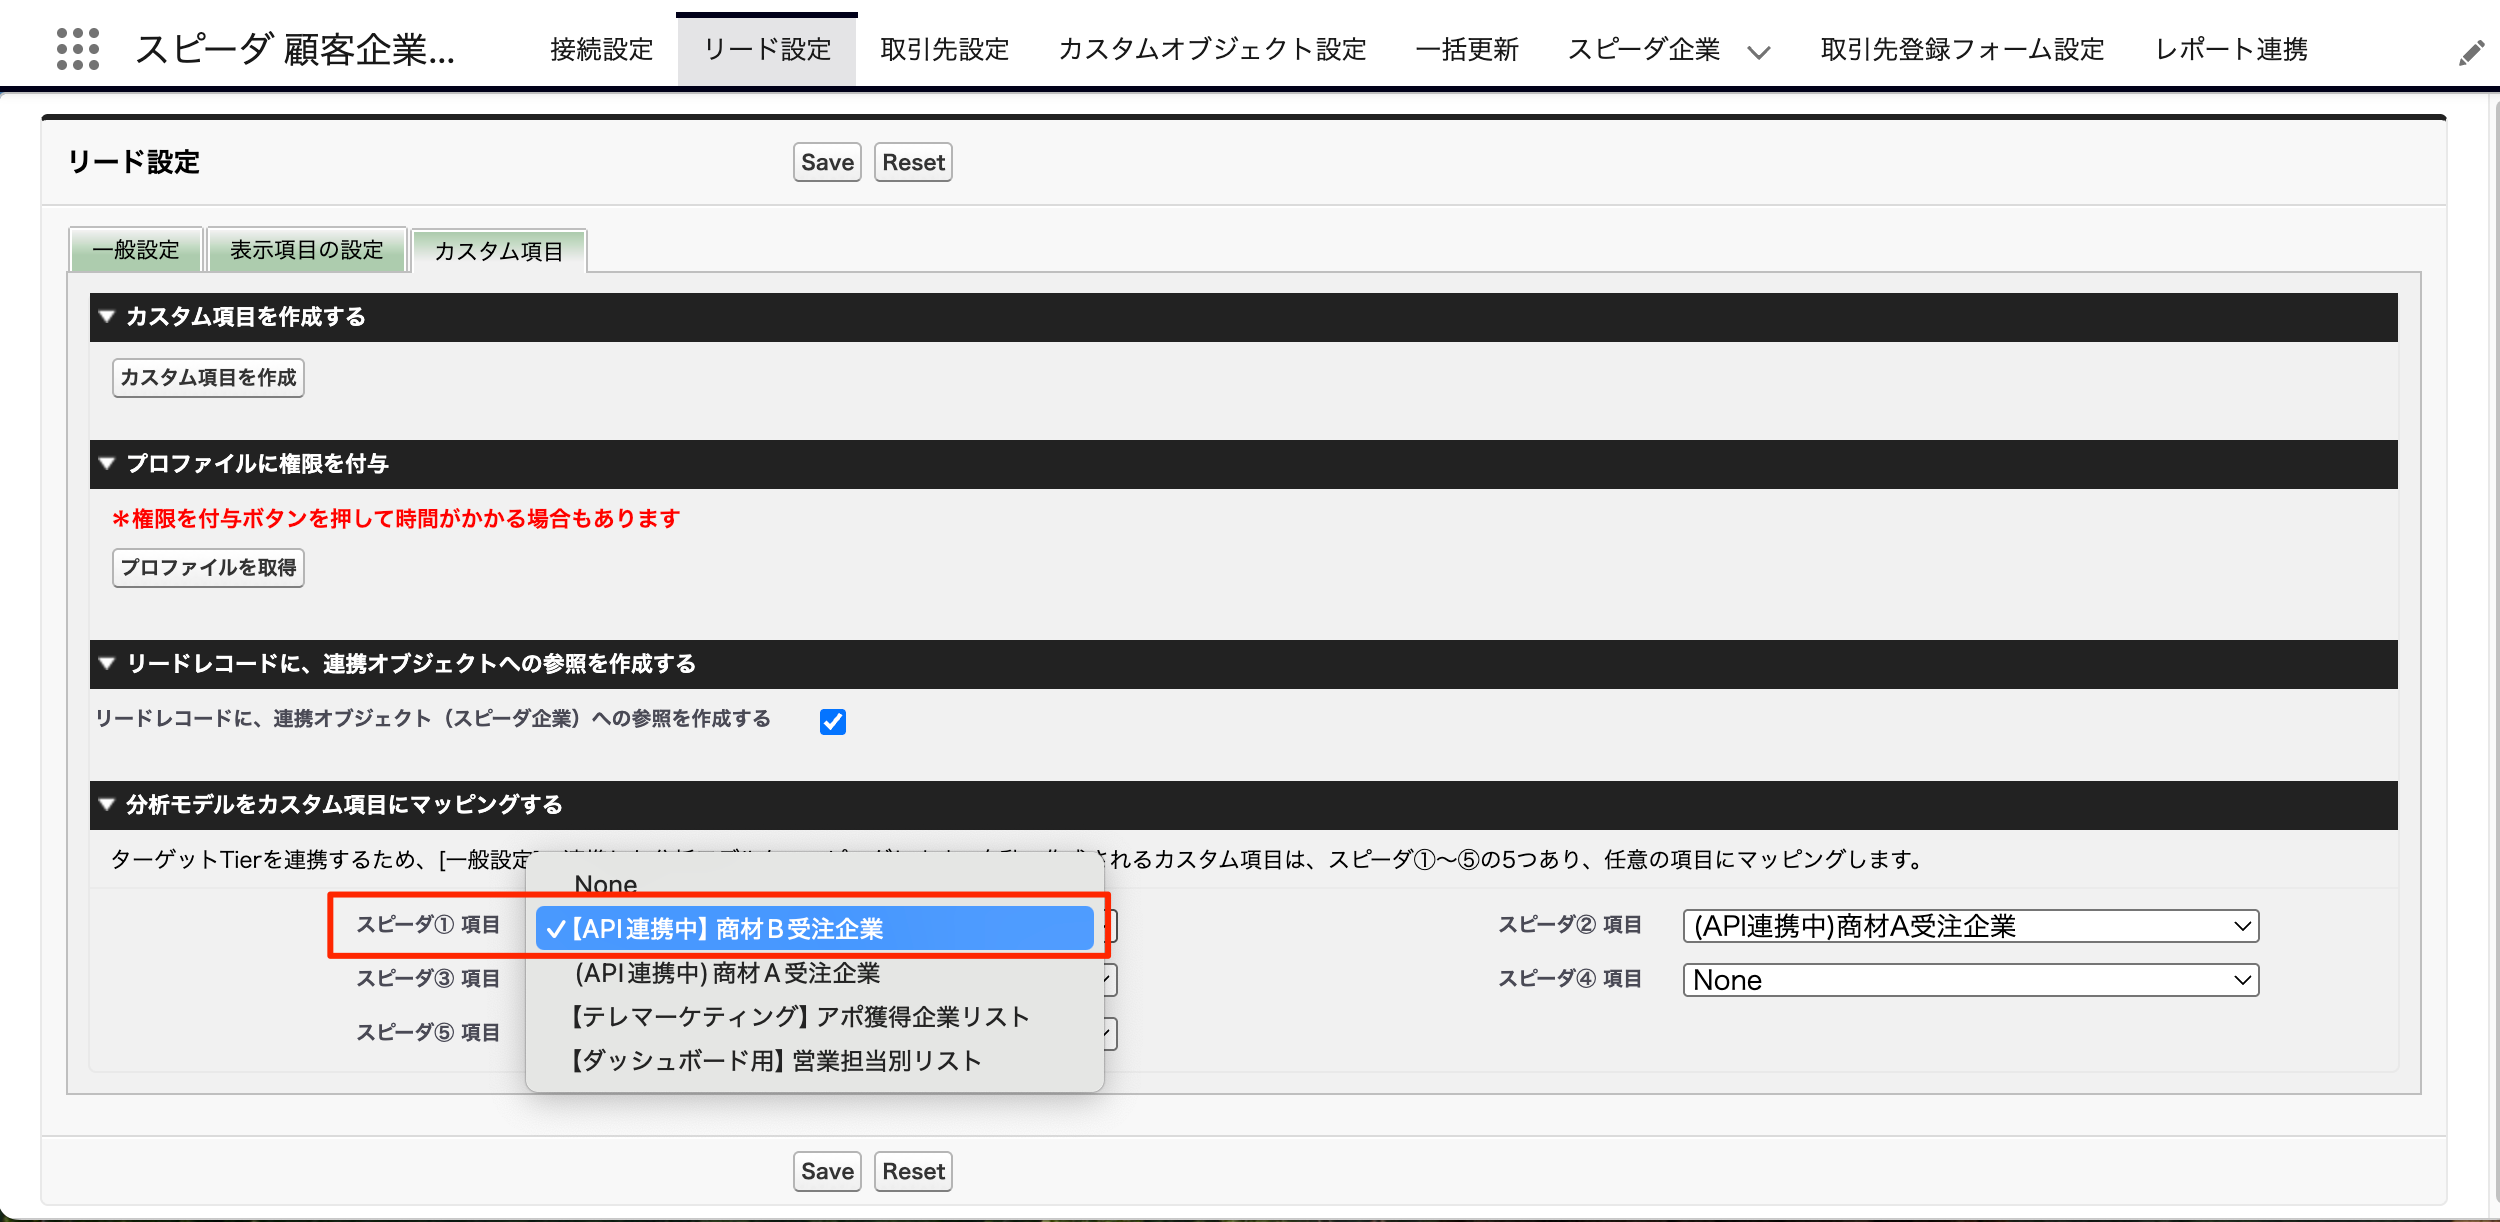Viewport: 2500px width, 1222px height.
Task: Pick 【テレマーケティング】アポ獲得企業リスト option
Action: coord(799,1017)
